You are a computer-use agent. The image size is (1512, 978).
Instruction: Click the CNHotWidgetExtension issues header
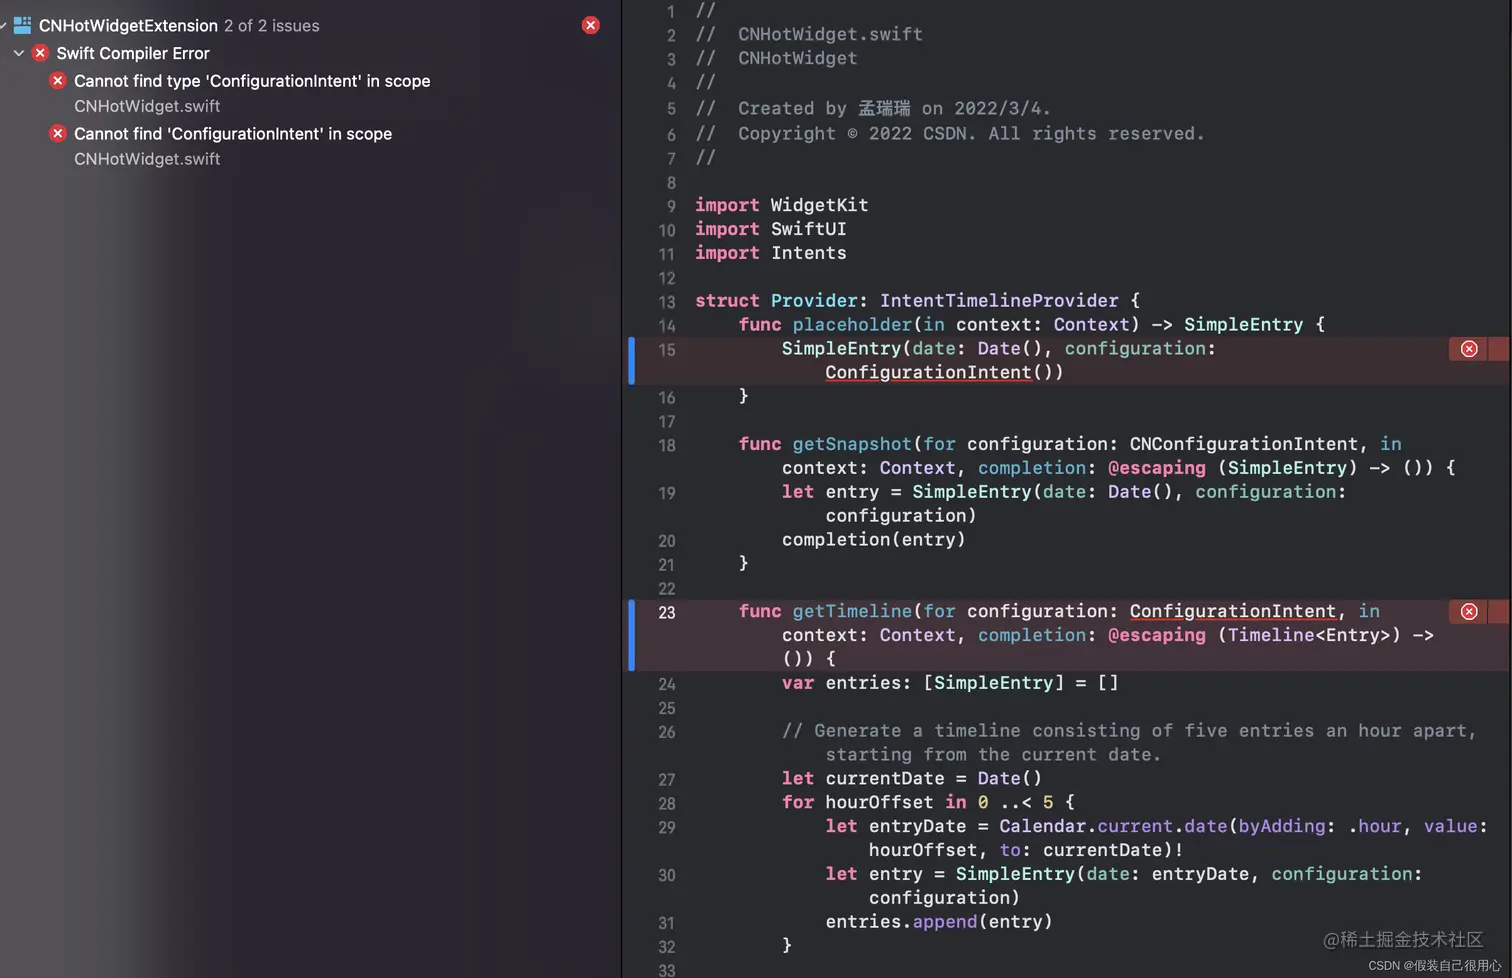click(x=178, y=26)
